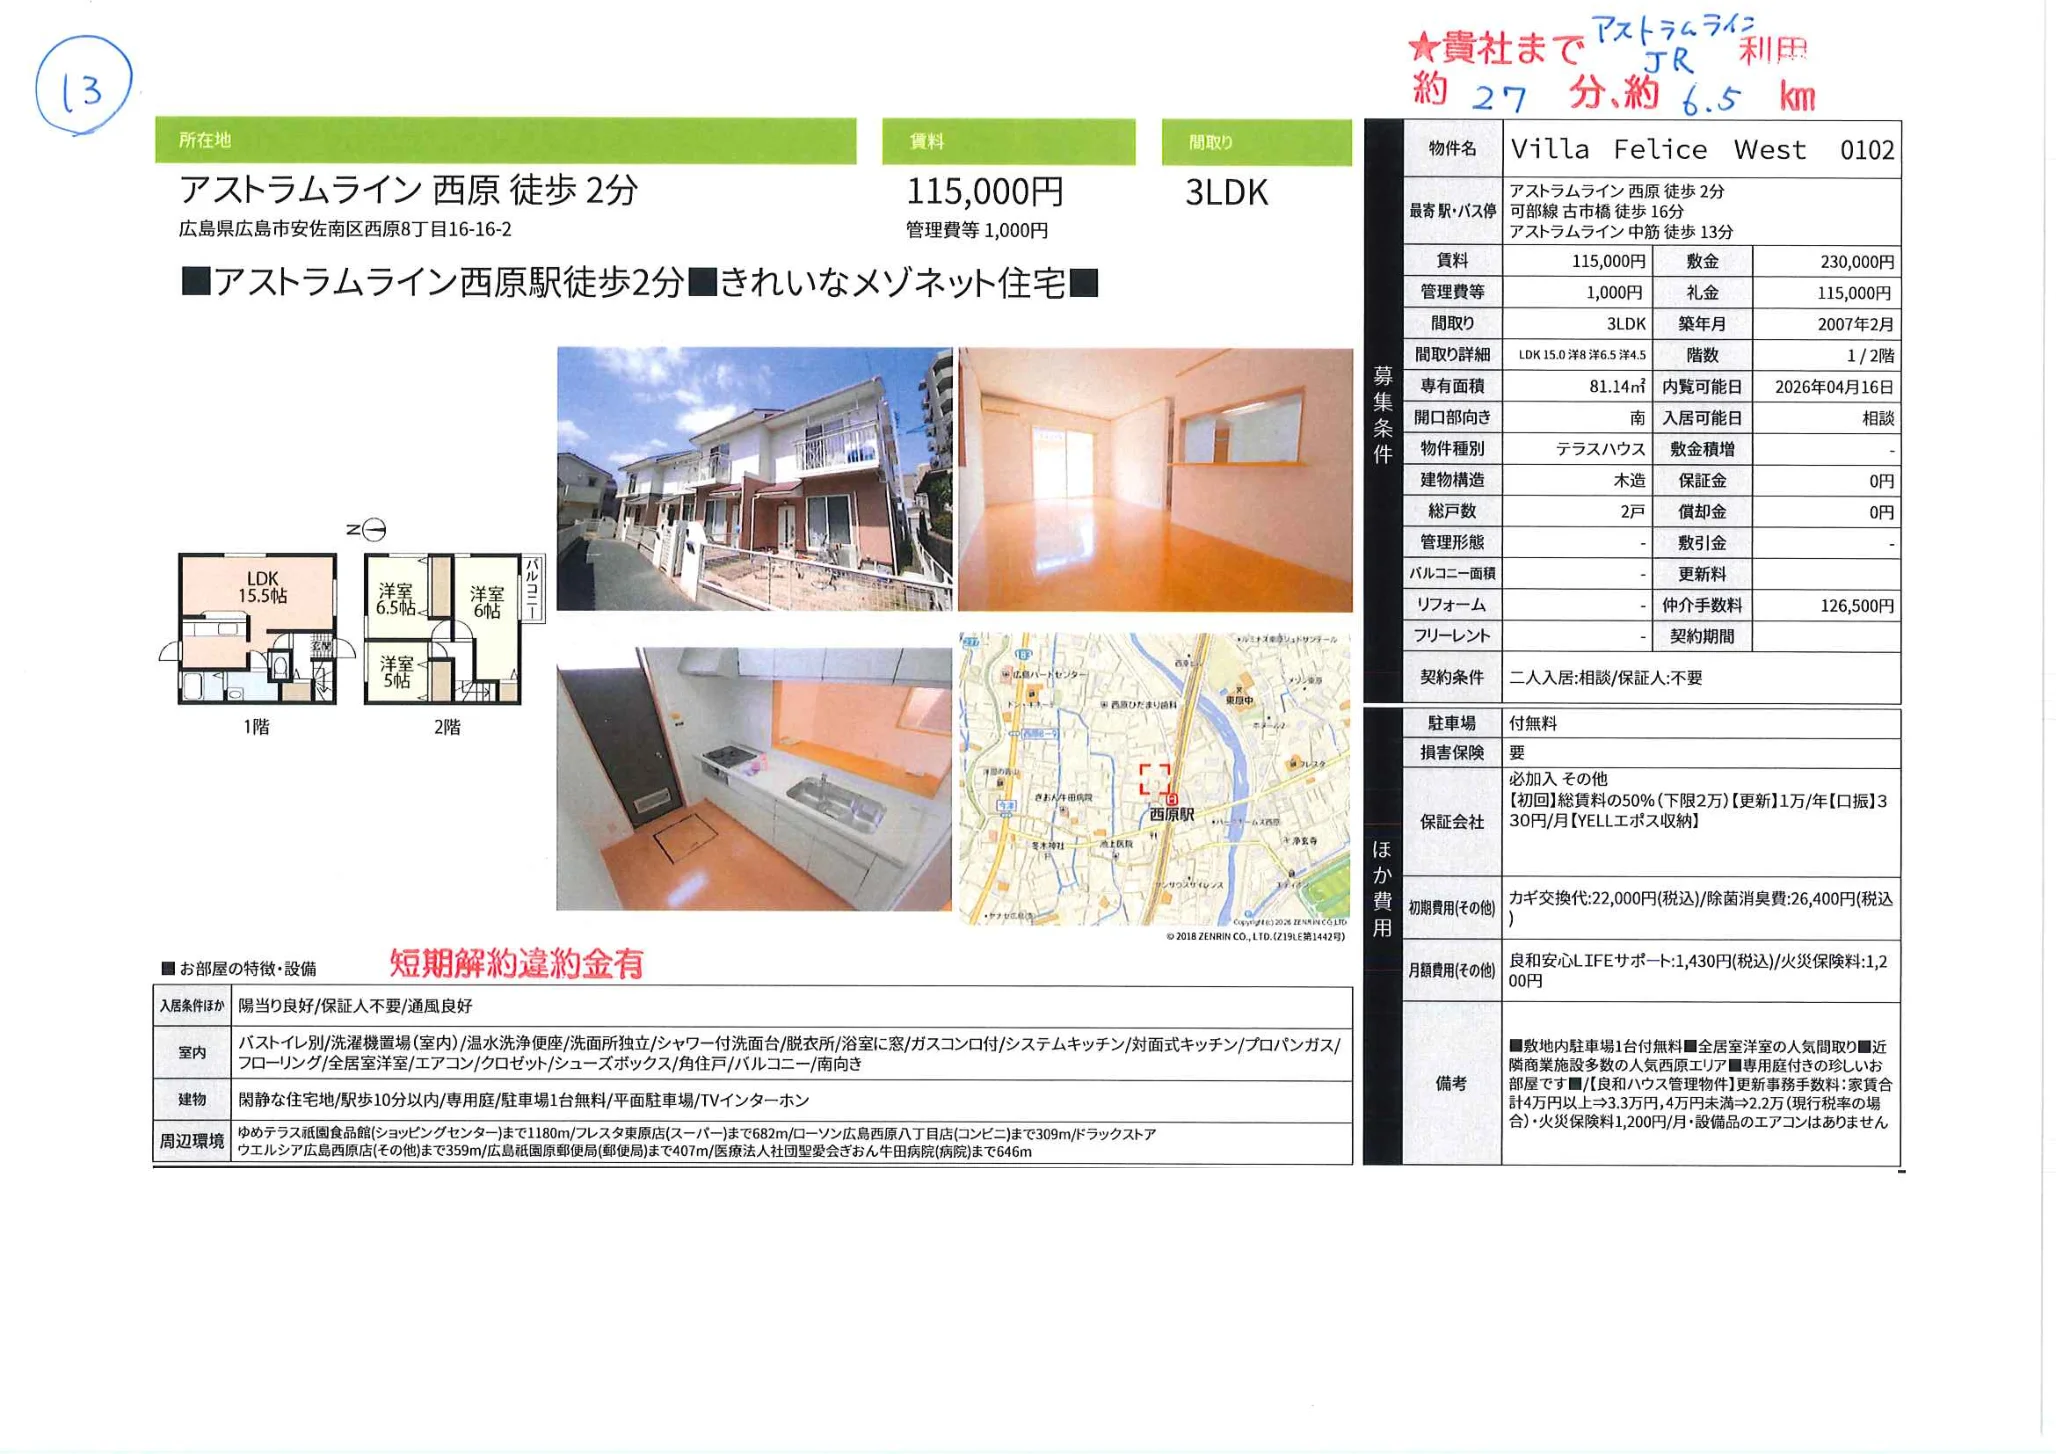This screenshot has width=2056, height=1454.
Task: Click property name Villa Felice West 0102
Action: click(1701, 150)
